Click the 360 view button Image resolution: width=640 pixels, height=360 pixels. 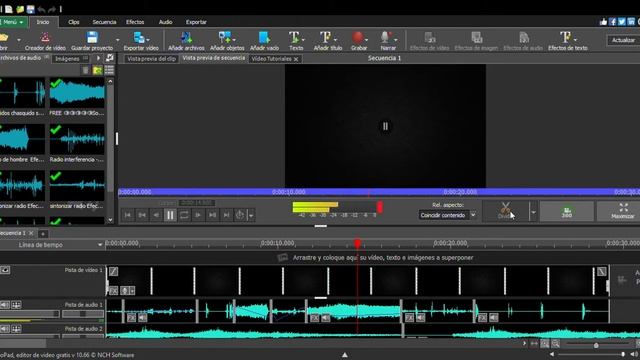(x=567, y=211)
